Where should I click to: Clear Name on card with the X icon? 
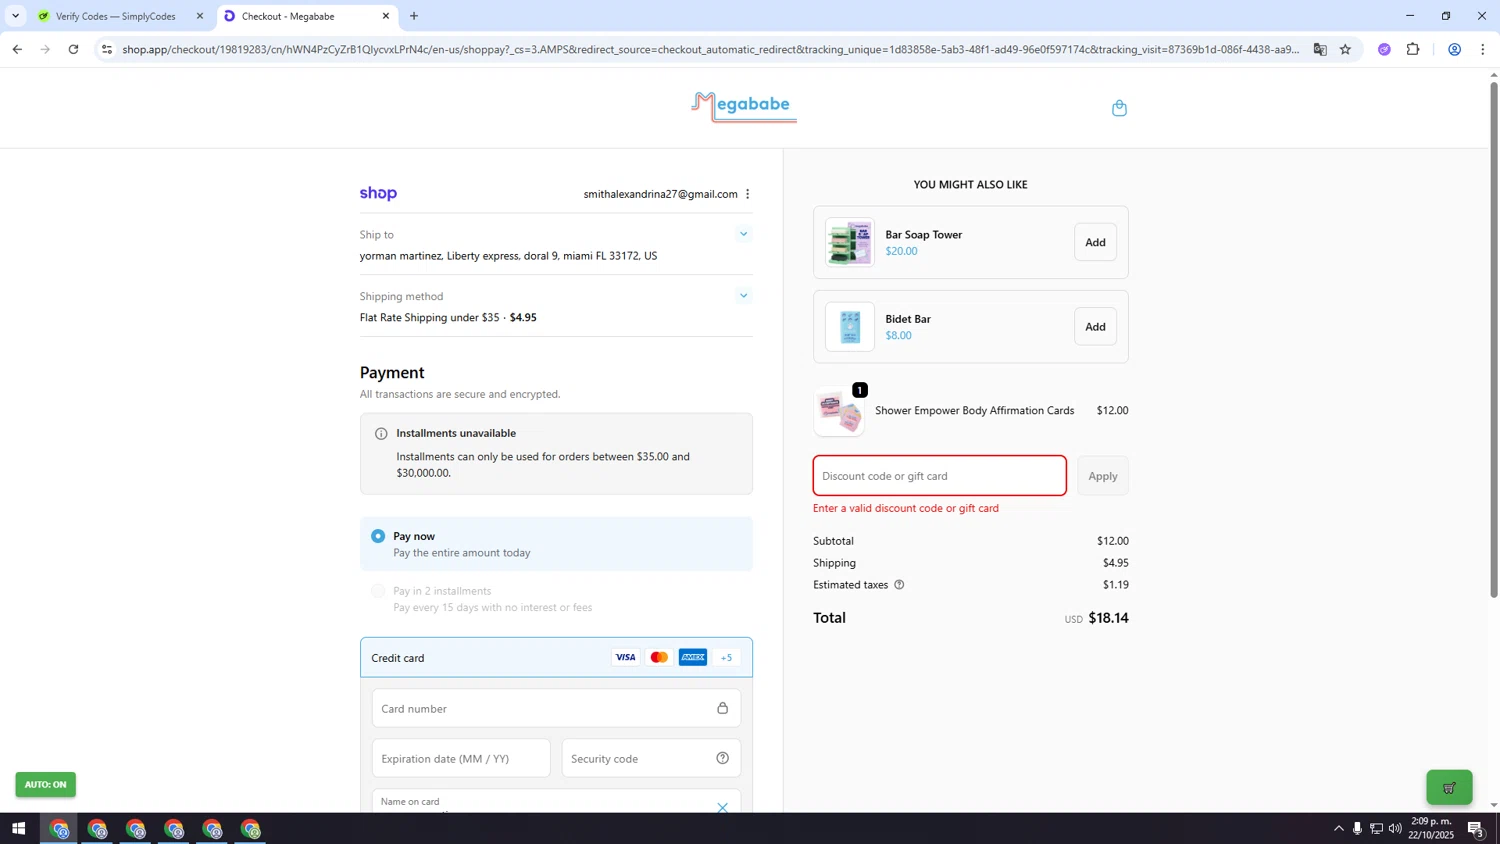click(722, 806)
